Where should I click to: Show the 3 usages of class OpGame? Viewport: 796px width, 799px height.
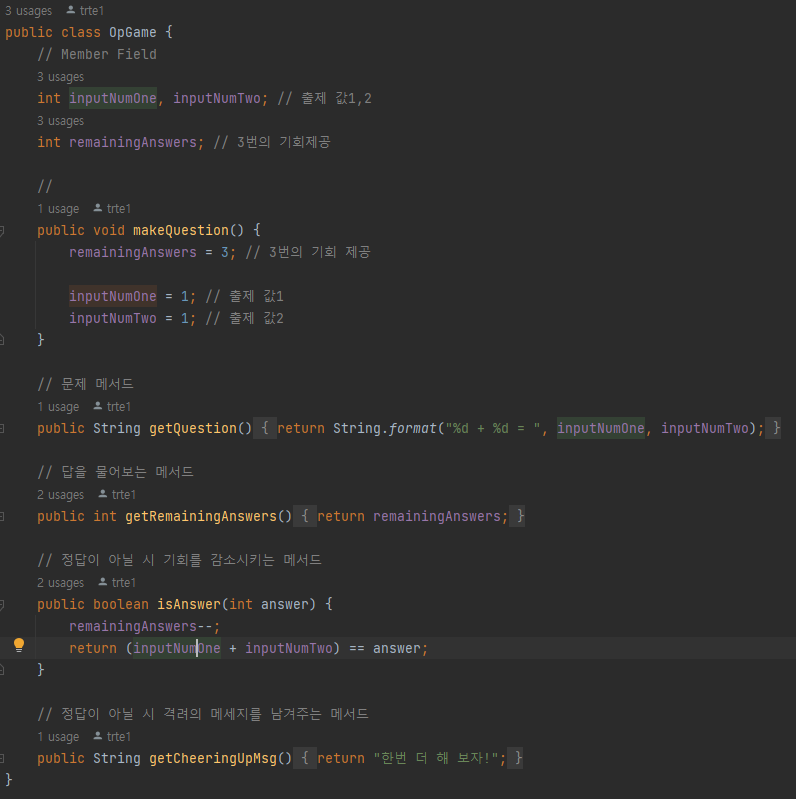29,11
